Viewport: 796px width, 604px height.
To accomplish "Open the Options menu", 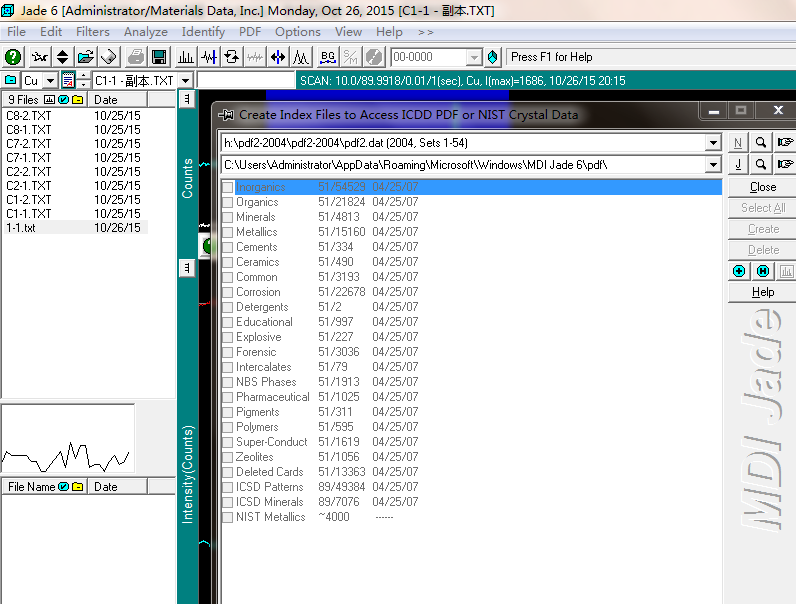I will click(x=297, y=32).
